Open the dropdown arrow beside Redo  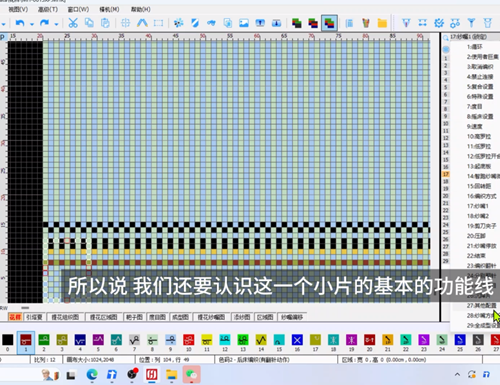(56, 24)
